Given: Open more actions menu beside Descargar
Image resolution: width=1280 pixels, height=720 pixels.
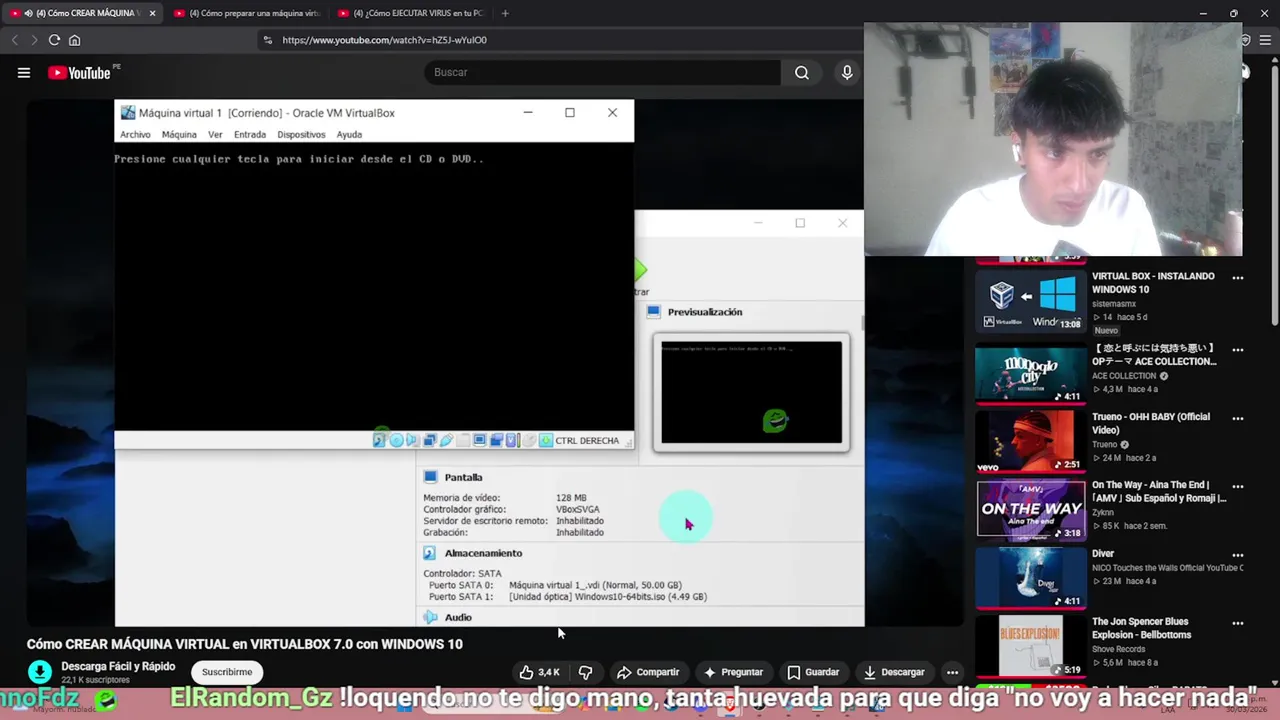Looking at the screenshot, I should tap(952, 672).
